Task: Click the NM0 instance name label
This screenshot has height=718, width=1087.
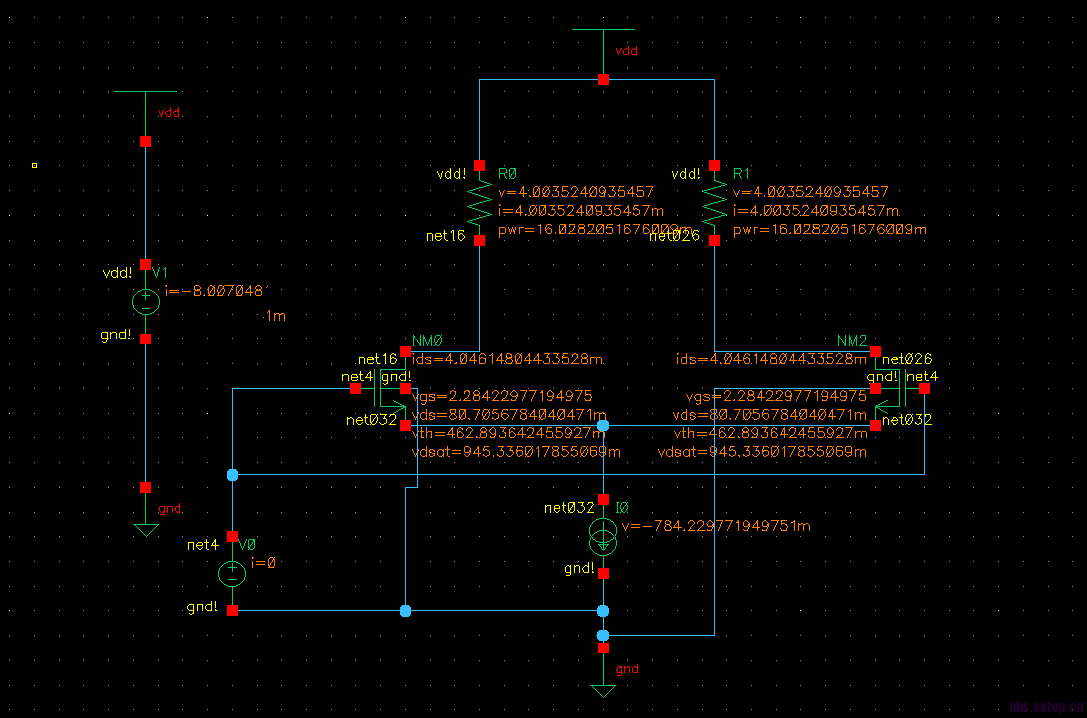Action: [x=427, y=341]
